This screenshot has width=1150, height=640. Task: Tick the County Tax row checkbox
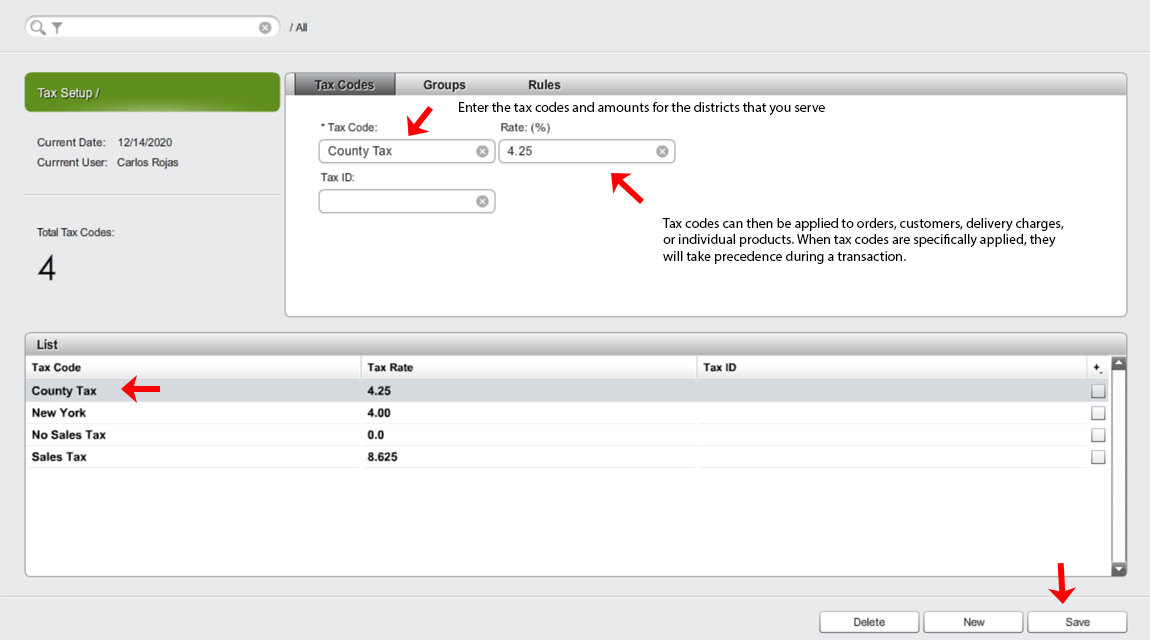tap(1098, 391)
